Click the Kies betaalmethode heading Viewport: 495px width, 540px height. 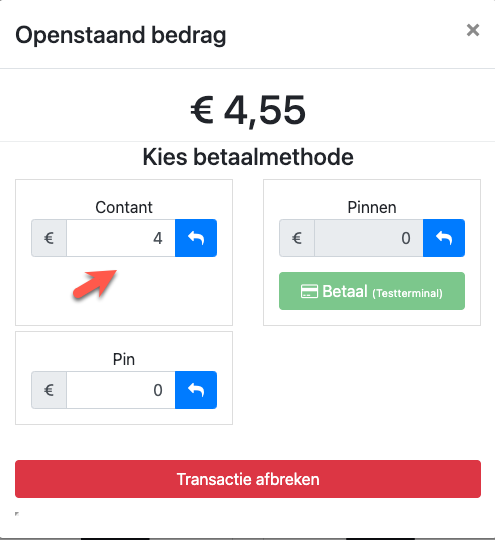point(248,157)
